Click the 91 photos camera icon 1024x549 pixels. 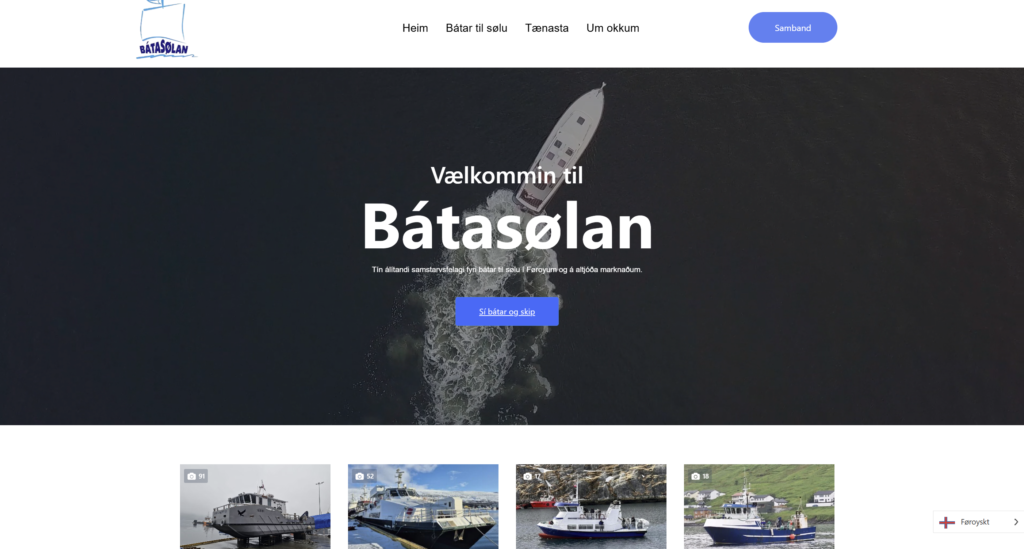tap(191, 477)
